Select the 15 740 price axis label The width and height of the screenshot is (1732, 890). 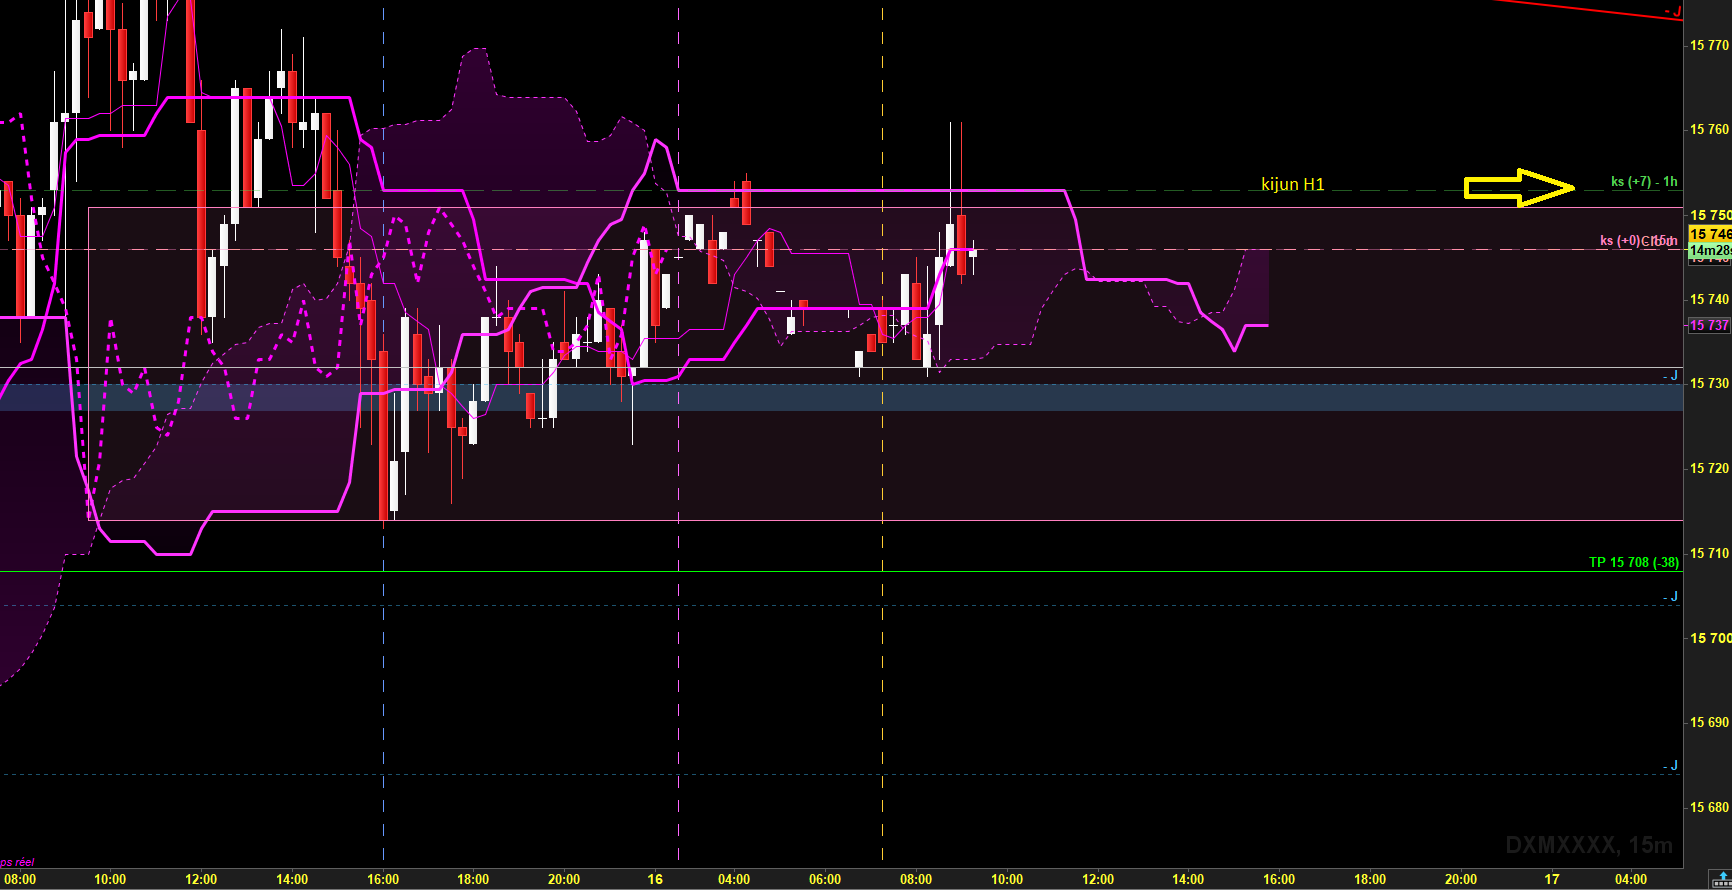click(1709, 299)
